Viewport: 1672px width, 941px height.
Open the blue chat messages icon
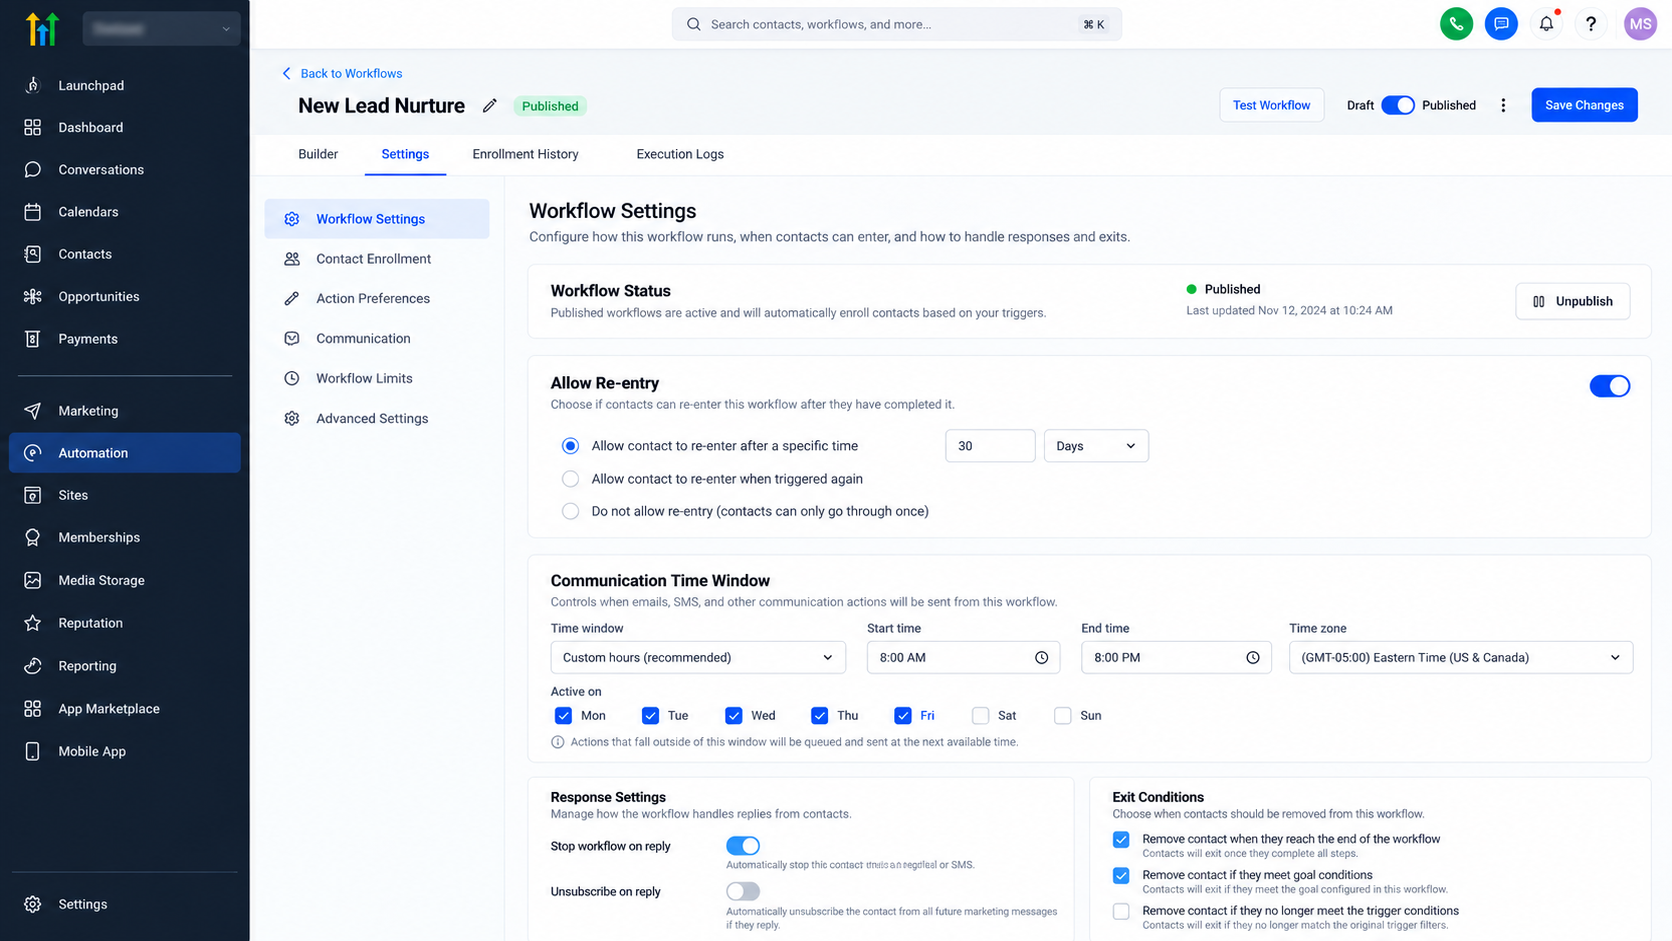coord(1501,24)
